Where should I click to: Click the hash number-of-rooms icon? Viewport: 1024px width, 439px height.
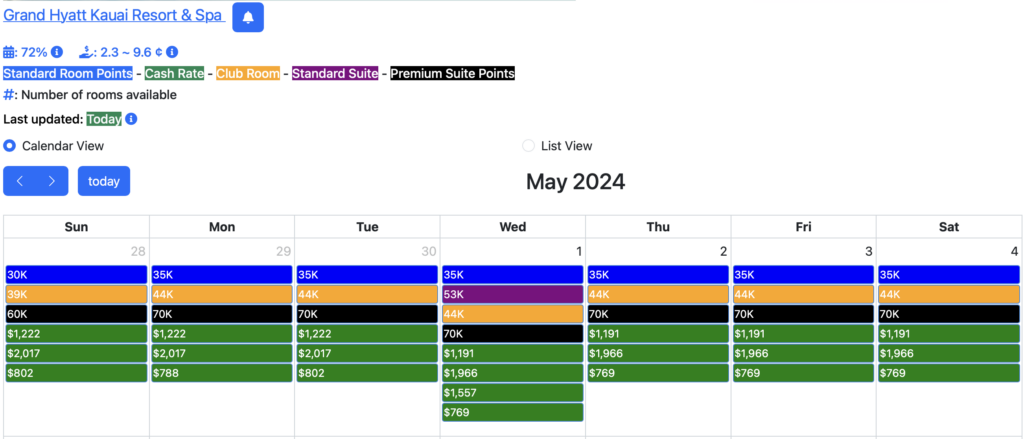[x=10, y=95]
